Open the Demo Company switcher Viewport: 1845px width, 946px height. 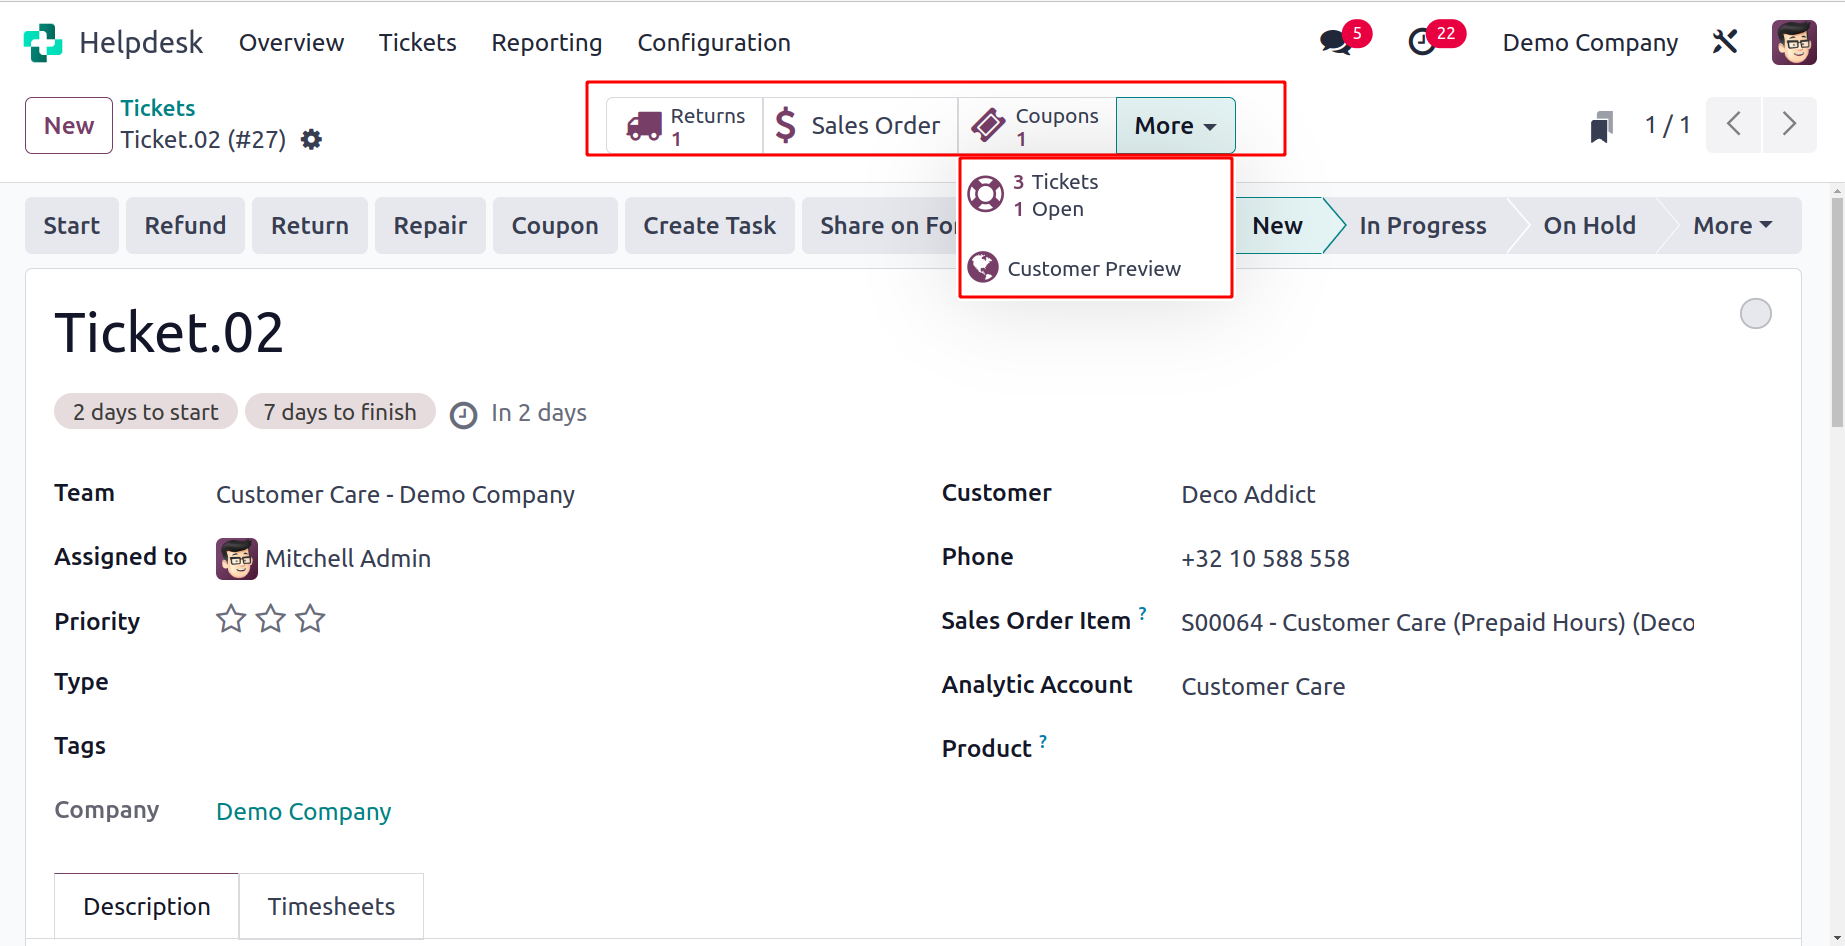(1590, 43)
